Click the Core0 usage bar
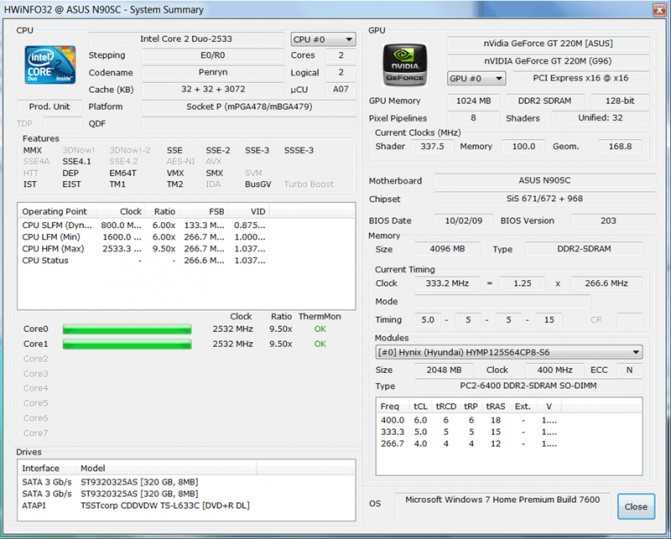Viewport: 671px width, 539px height. [127, 329]
